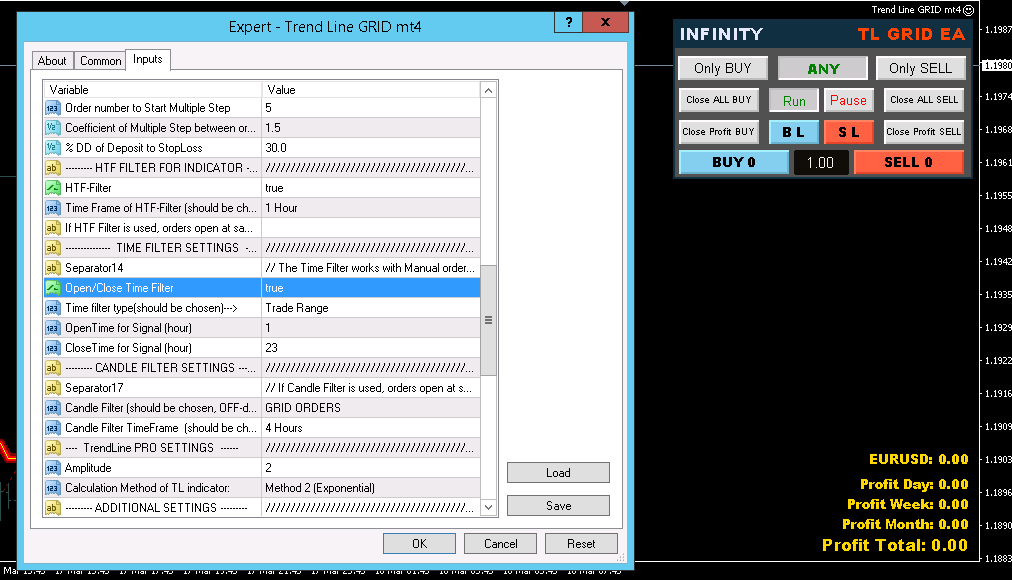Click the CloseTime for Signal value 23 cell
The height and width of the screenshot is (580, 1012).
point(371,348)
